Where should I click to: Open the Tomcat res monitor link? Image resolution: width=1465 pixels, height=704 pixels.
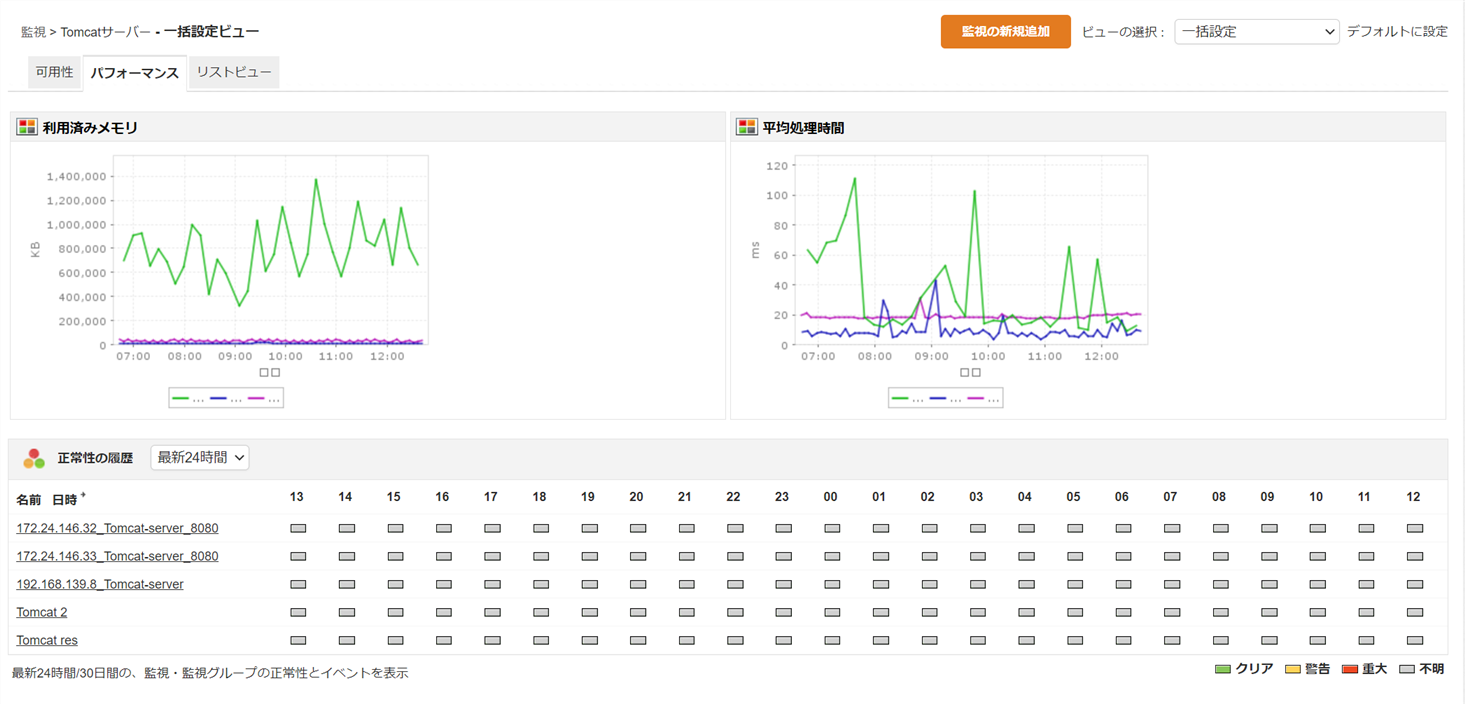point(47,640)
